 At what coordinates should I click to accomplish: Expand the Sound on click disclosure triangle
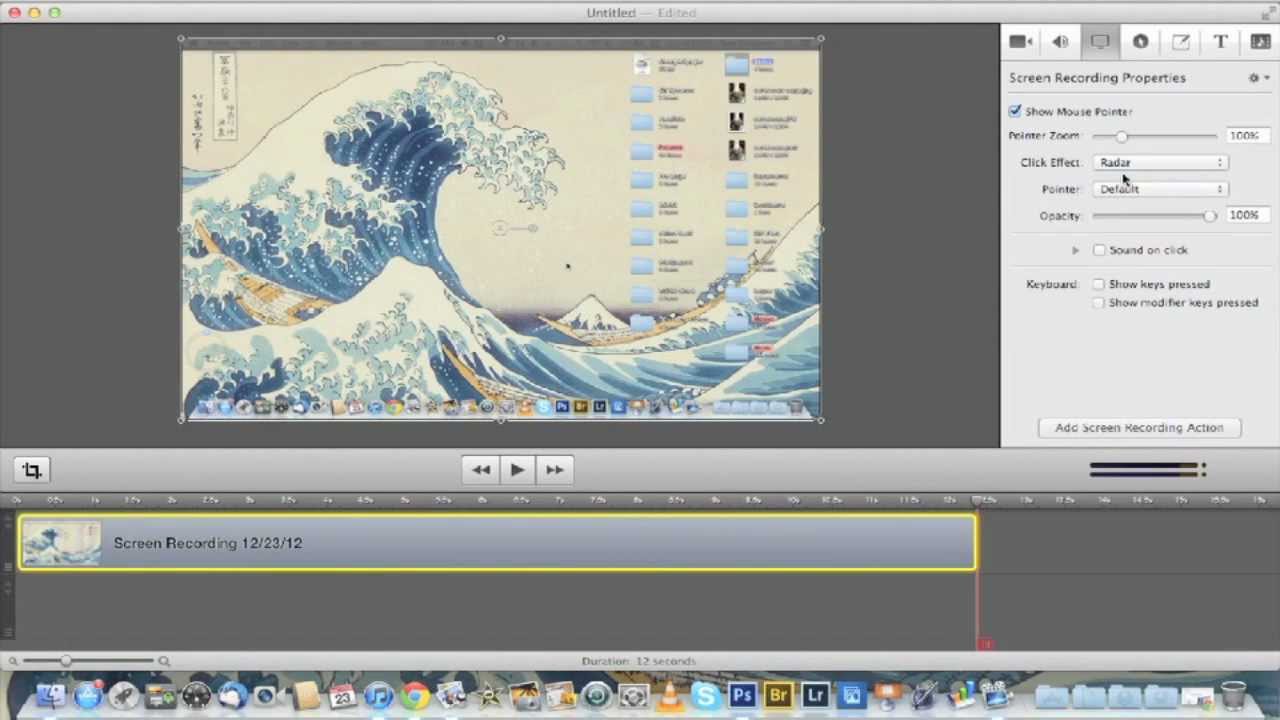tap(1075, 250)
